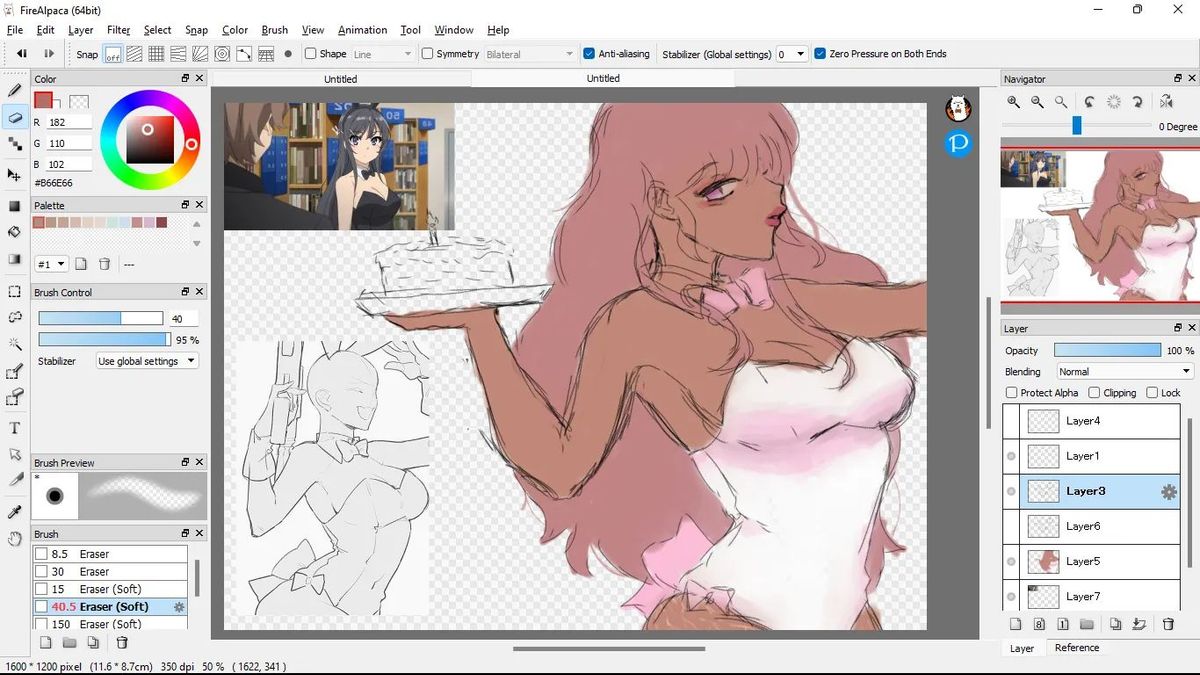Screen dimensions: 1200x675
Task: Pick the foreground color swatch
Action: (43, 100)
